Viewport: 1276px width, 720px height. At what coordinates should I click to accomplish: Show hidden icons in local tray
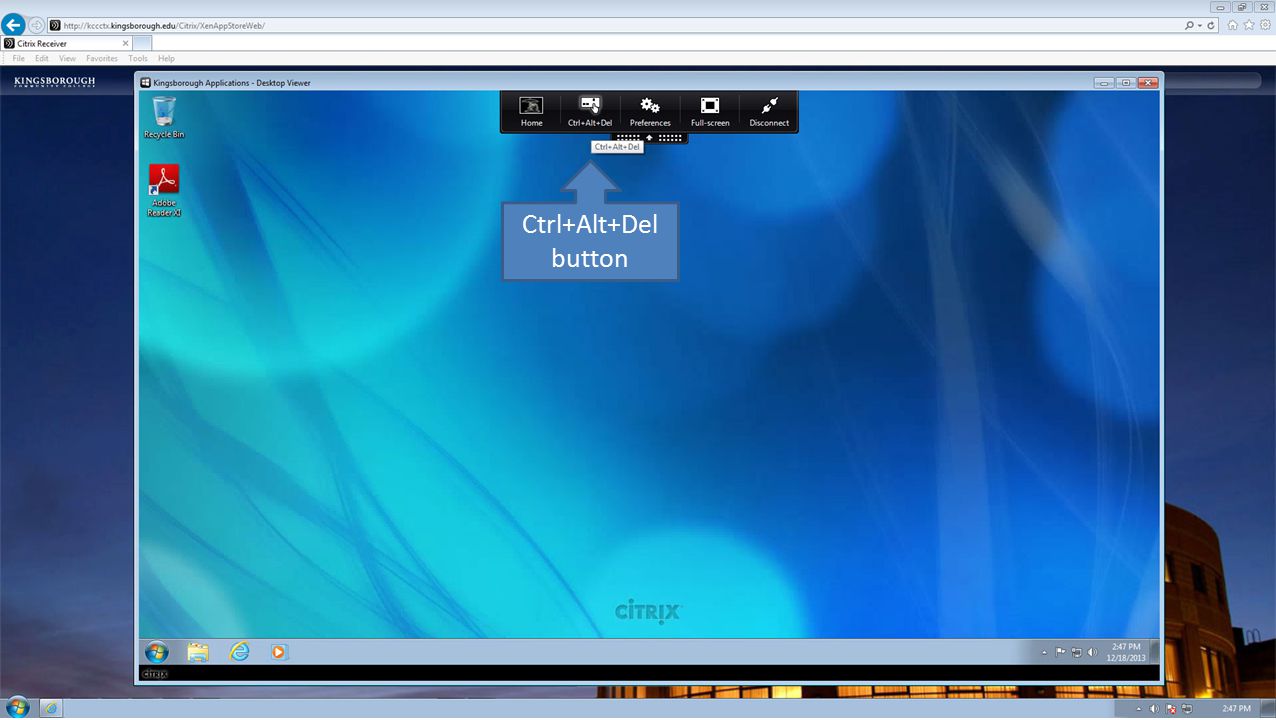coord(1138,709)
